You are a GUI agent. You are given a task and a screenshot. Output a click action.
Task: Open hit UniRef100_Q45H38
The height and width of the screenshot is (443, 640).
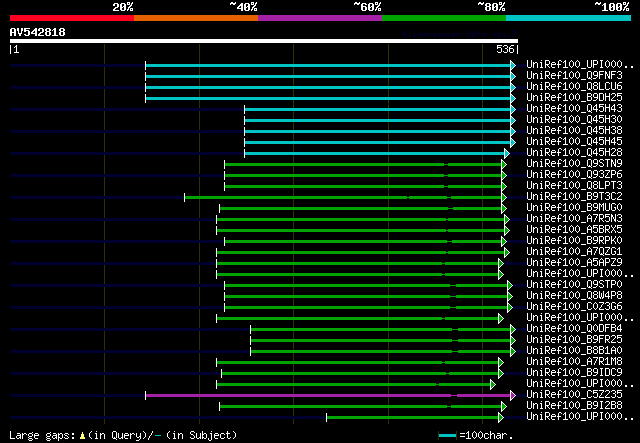[574, 131]
